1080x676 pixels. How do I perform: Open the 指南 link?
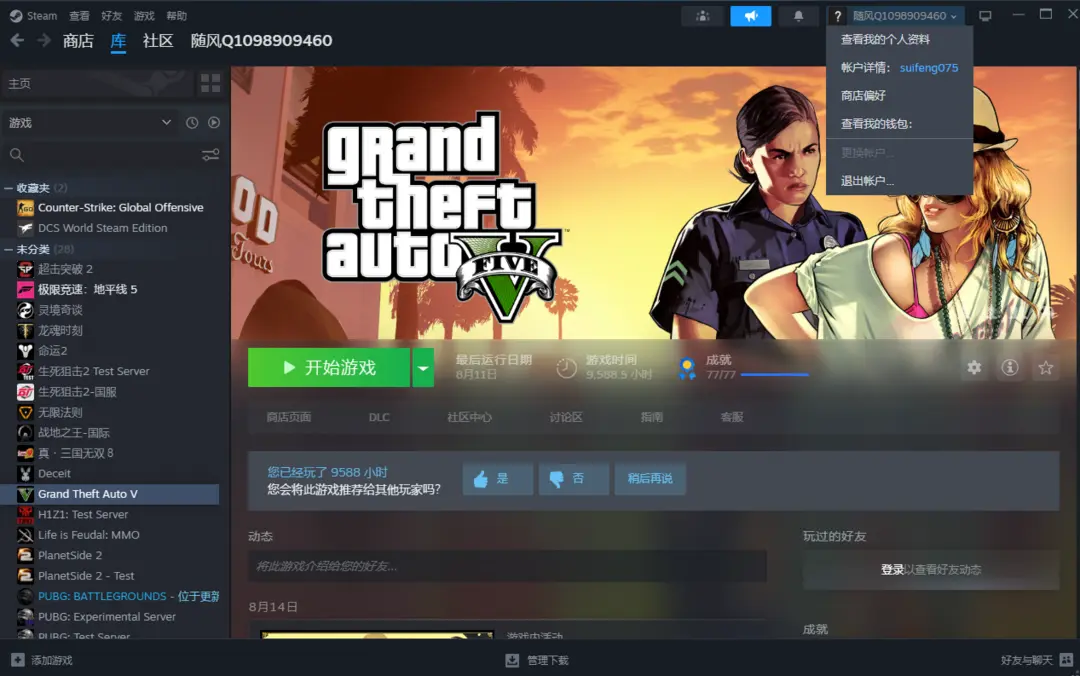point(652,417)
